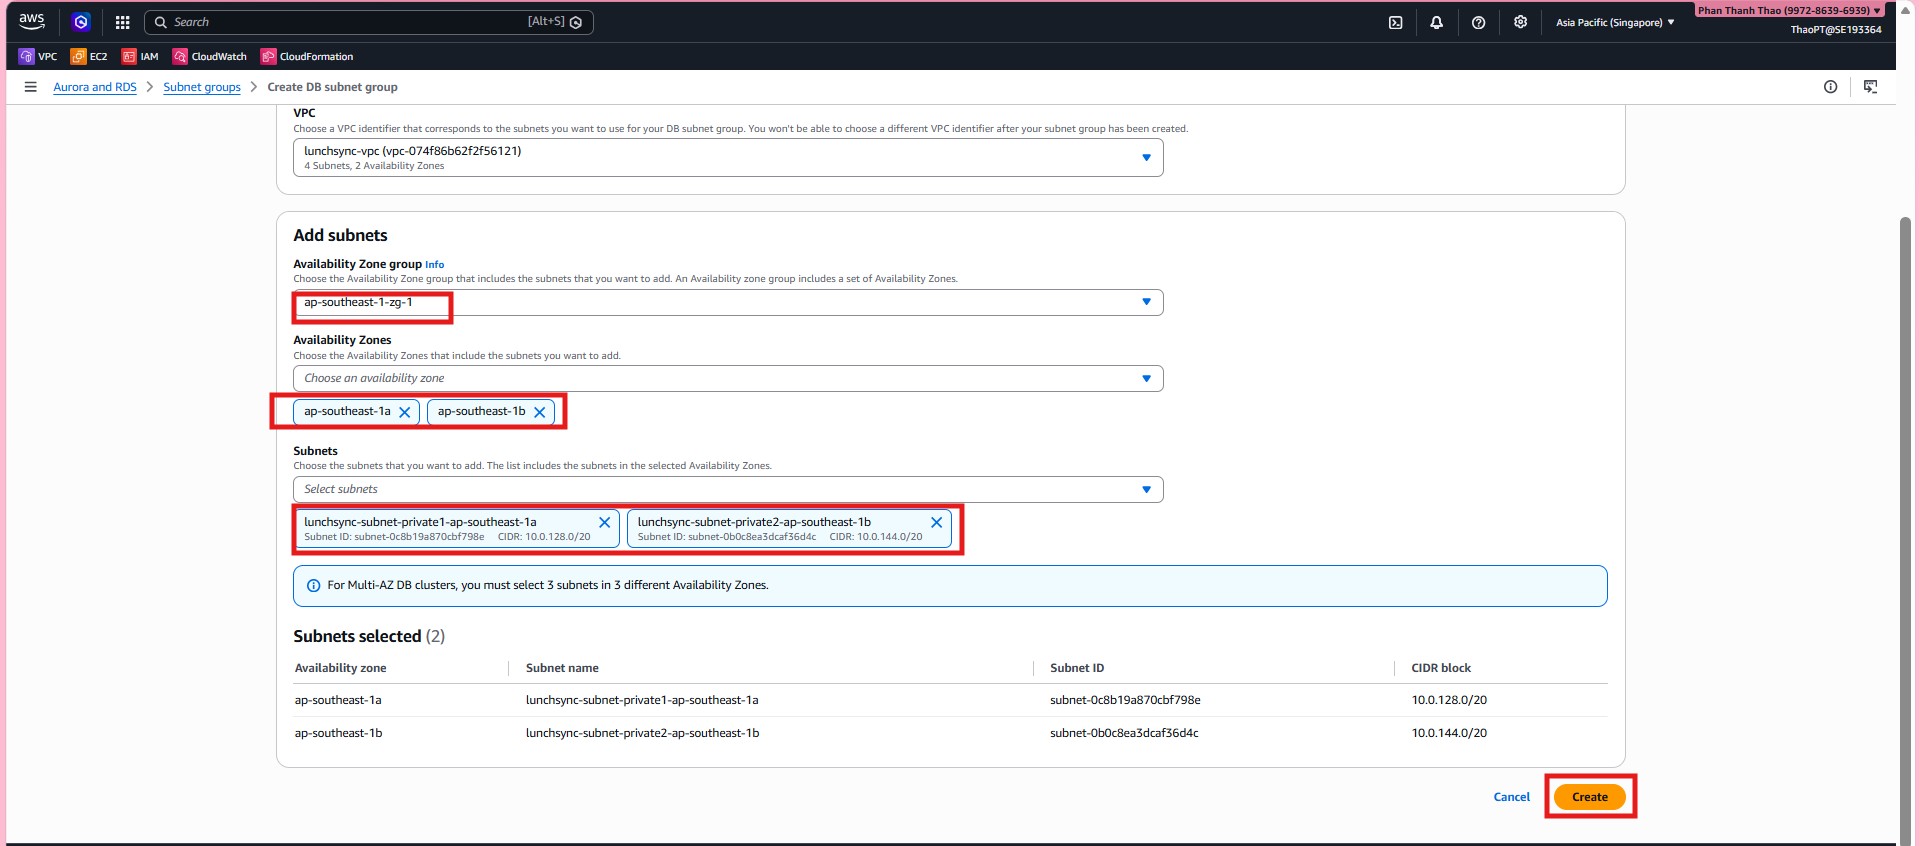The width and height of the screenshot is (1919, 846).
Task: Open the settings gear icon
Action: (x=1520, y=22)
